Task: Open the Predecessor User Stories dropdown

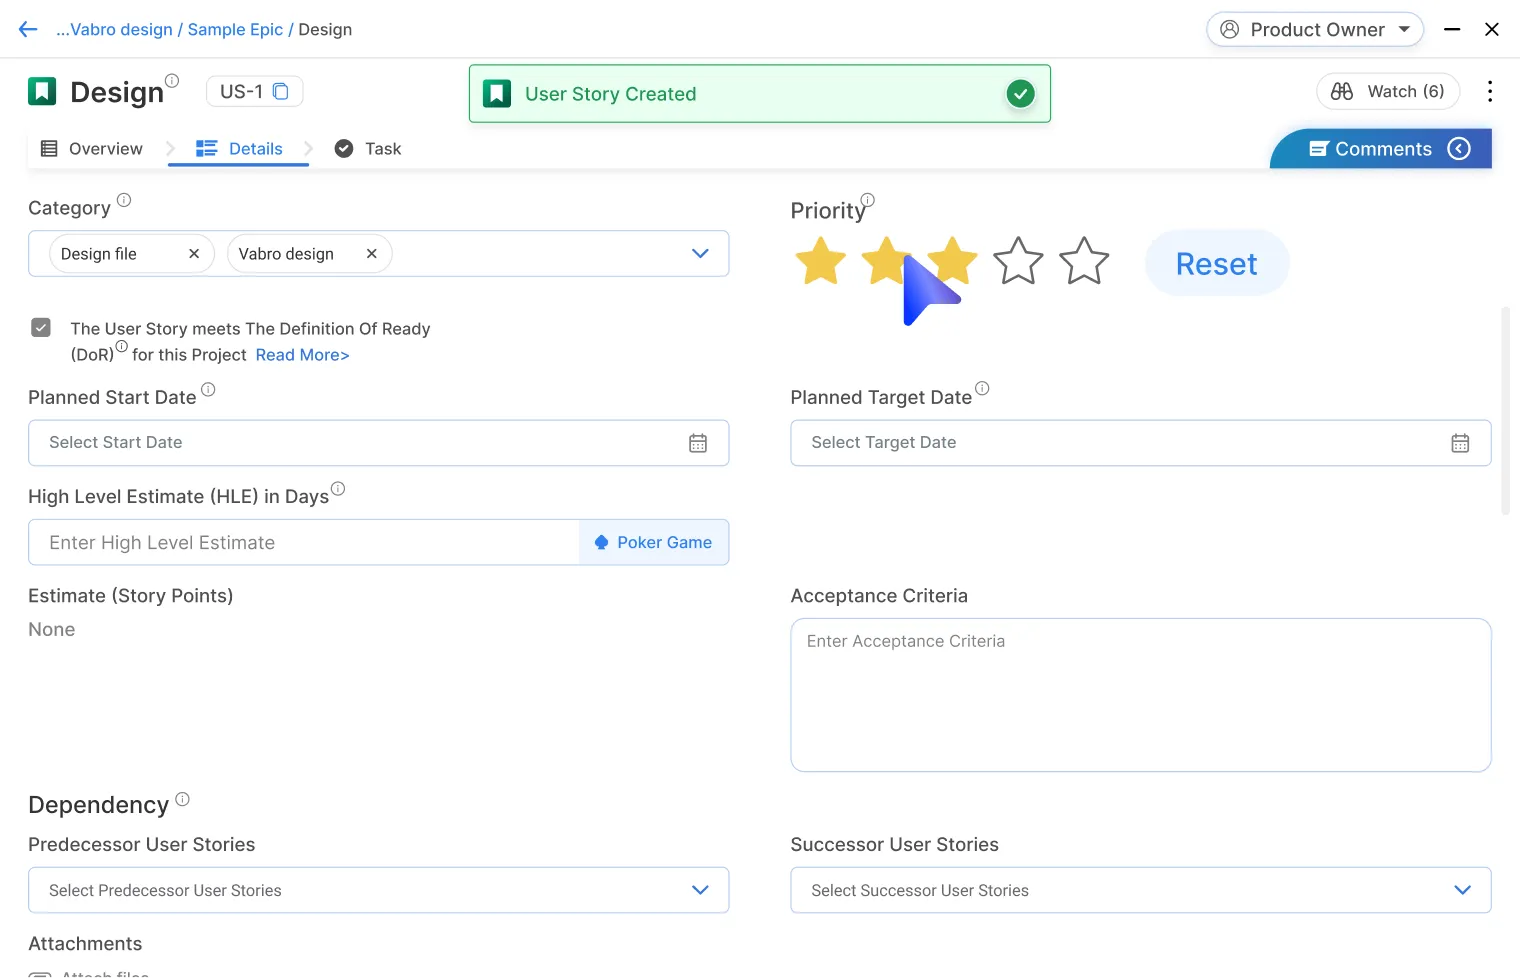Action: [x=700, y=890]
